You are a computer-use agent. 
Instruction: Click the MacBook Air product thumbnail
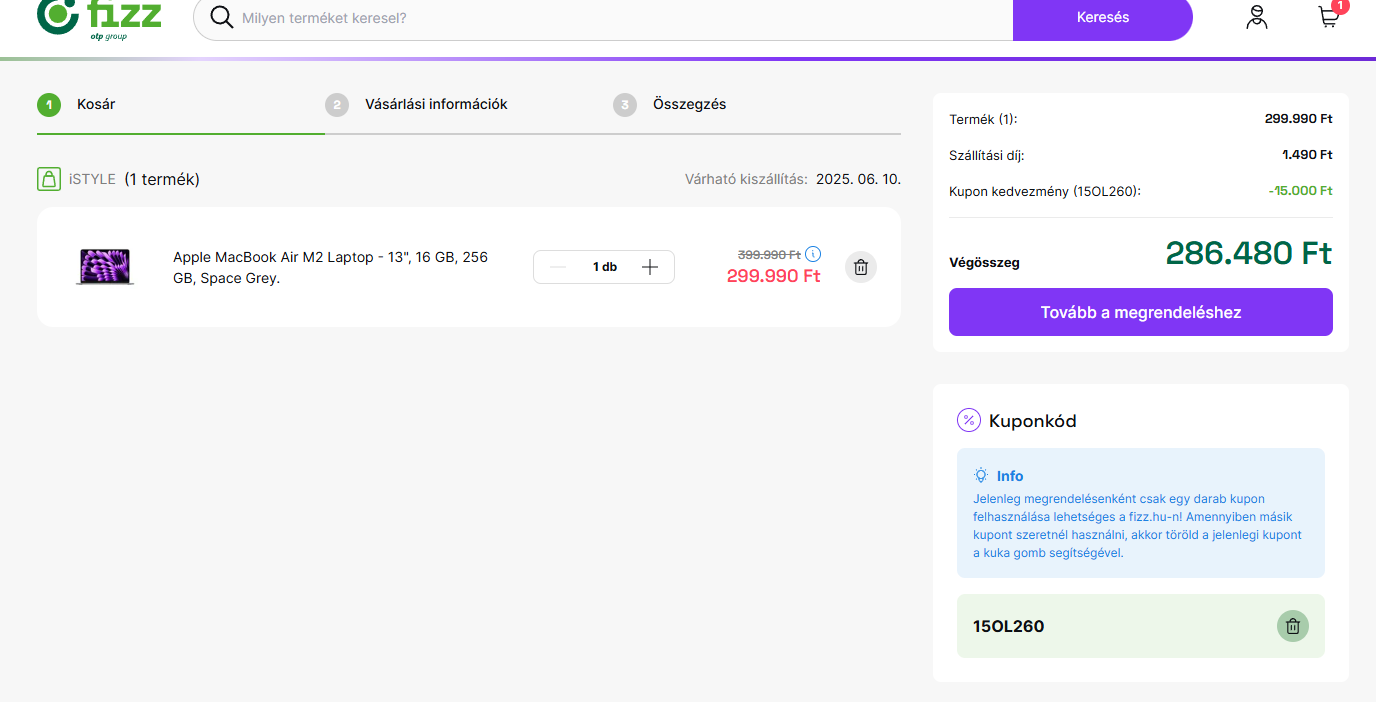[105, 267]
